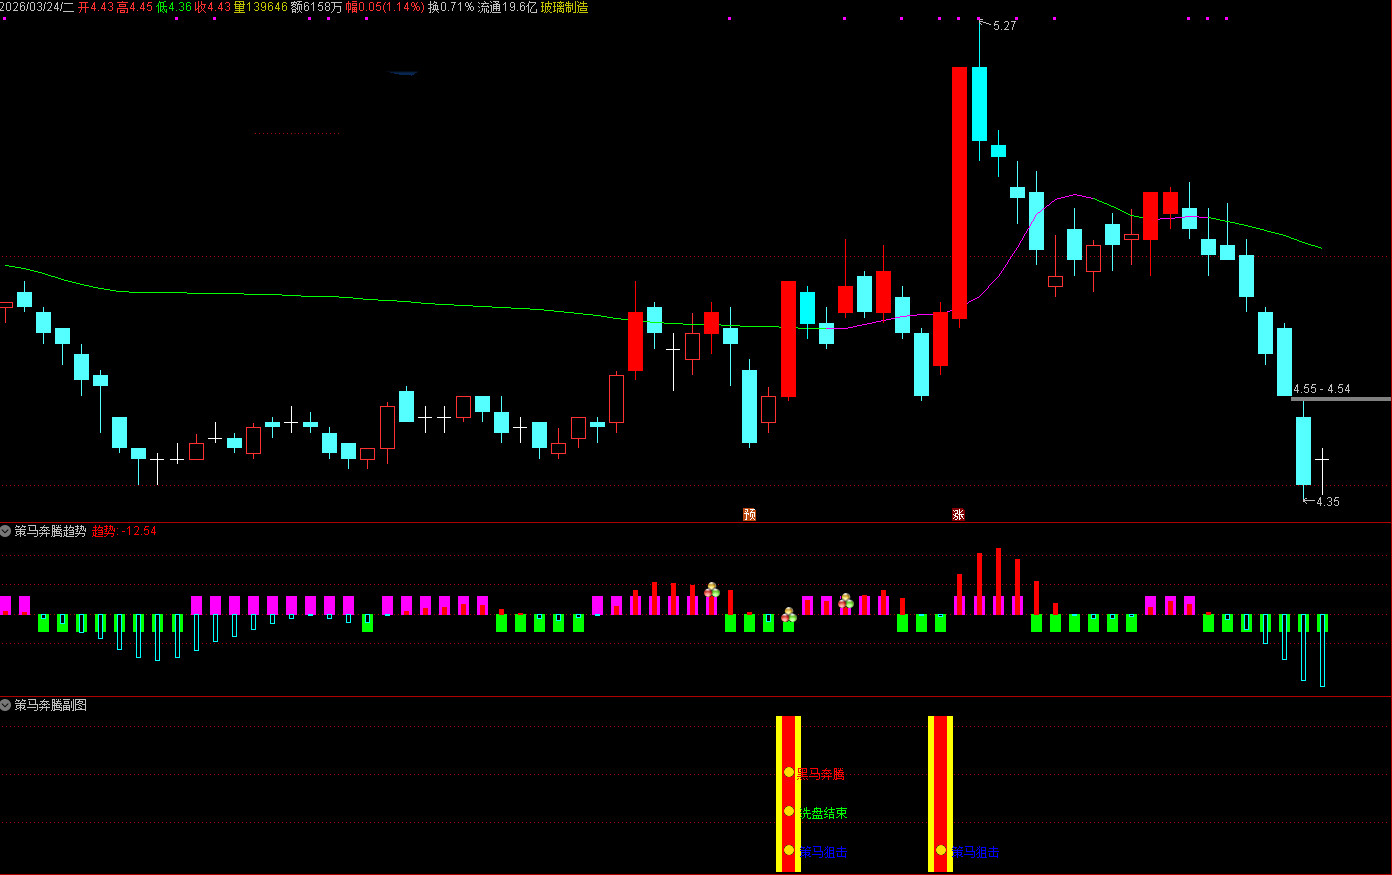Screen dimensions: 1392x875
Task: Click the gray gap line near 4.55
Action: (x=1340, y=399)
